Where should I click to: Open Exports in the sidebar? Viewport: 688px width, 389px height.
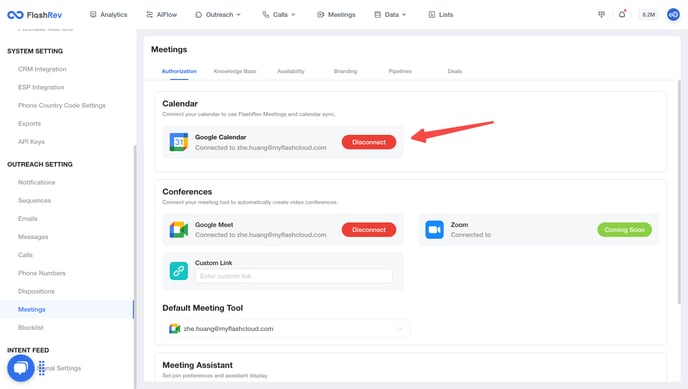(29, 124)
